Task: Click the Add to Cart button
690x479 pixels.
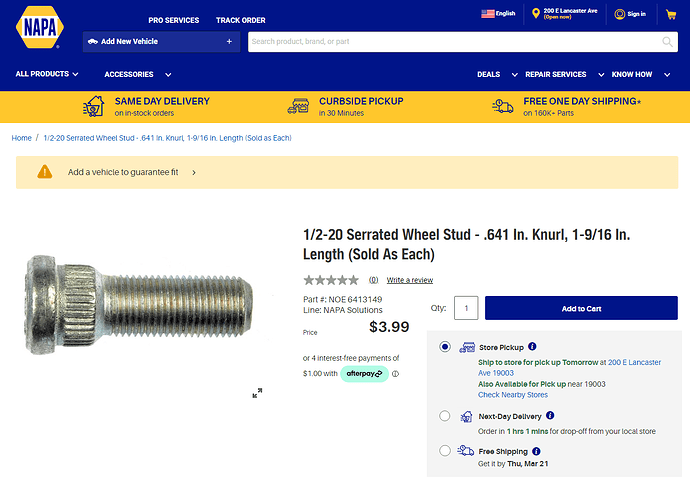Action: (581, 308)
